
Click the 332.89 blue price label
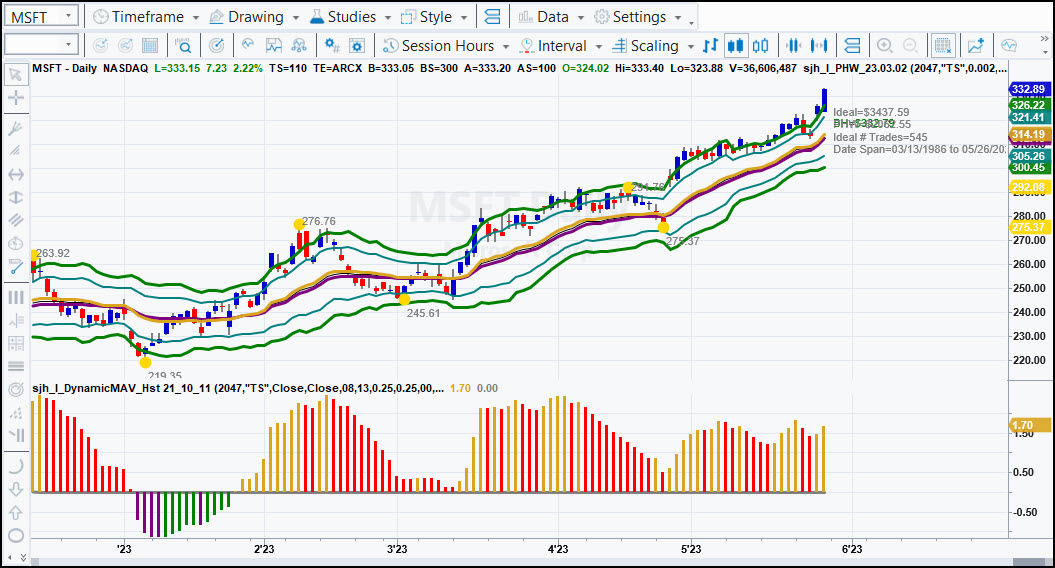coord(1029,89)
